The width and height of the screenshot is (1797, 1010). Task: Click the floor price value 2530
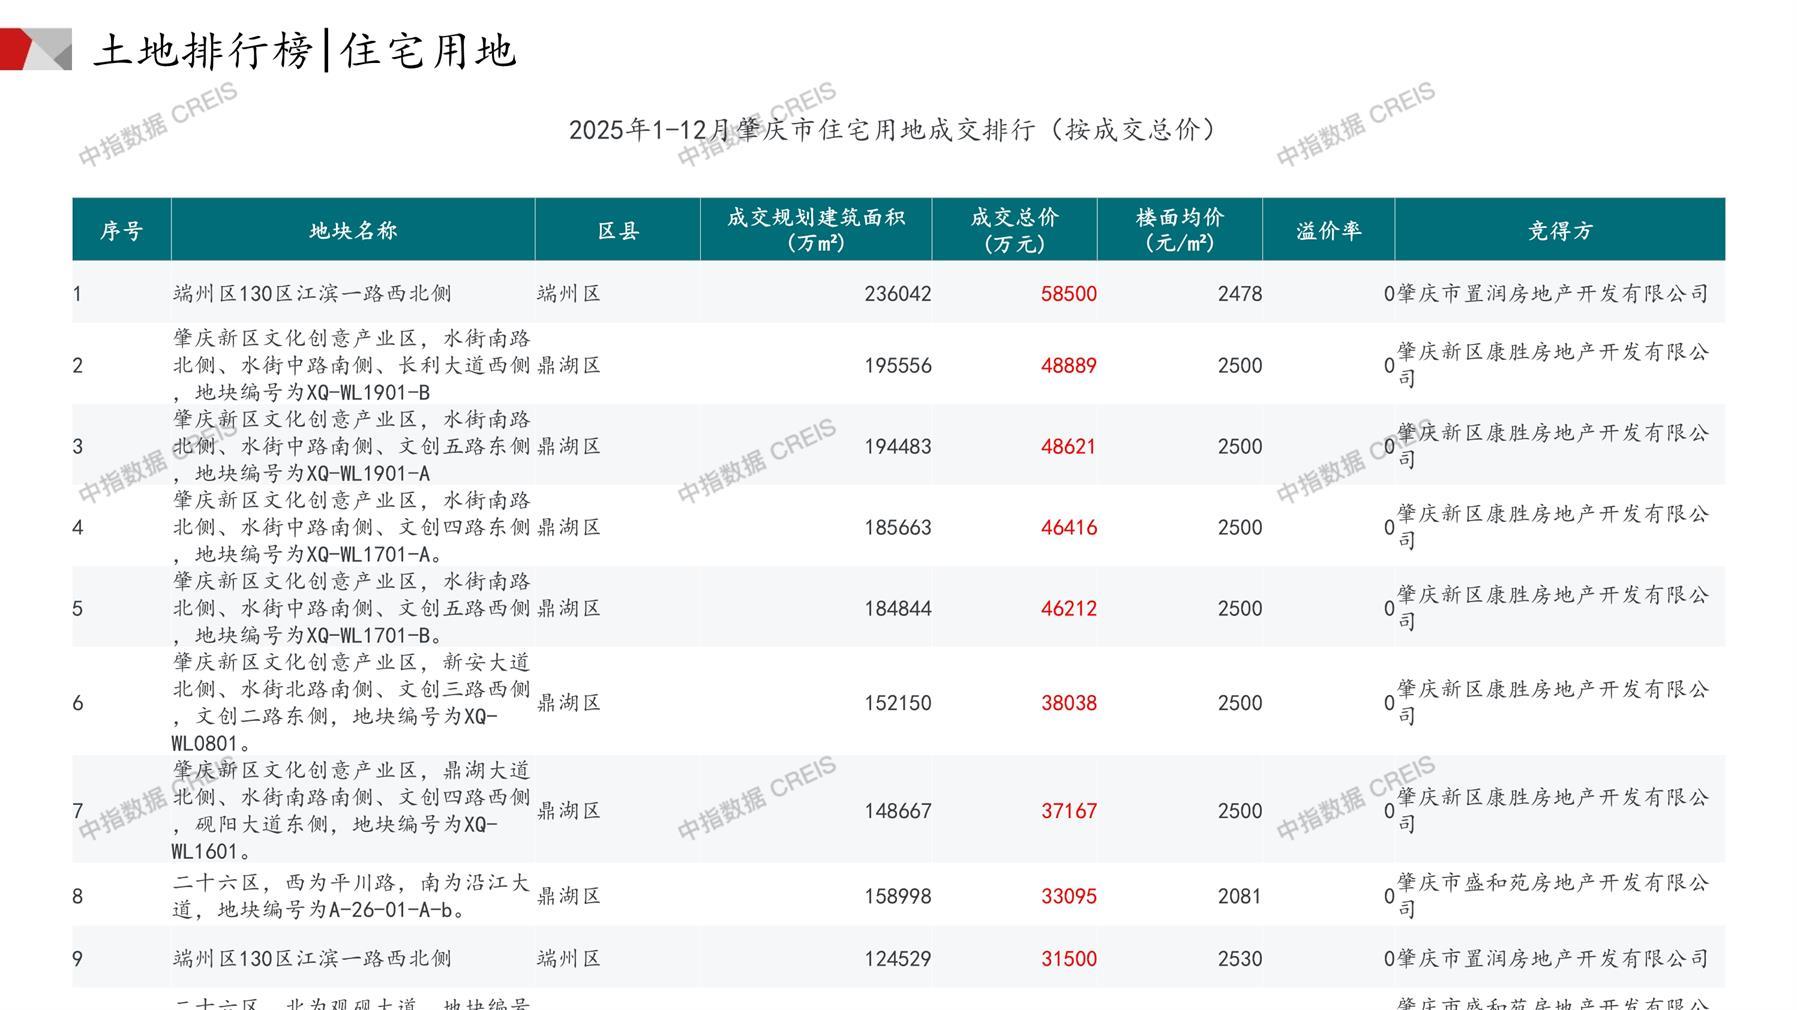(x=1239, y=959)
